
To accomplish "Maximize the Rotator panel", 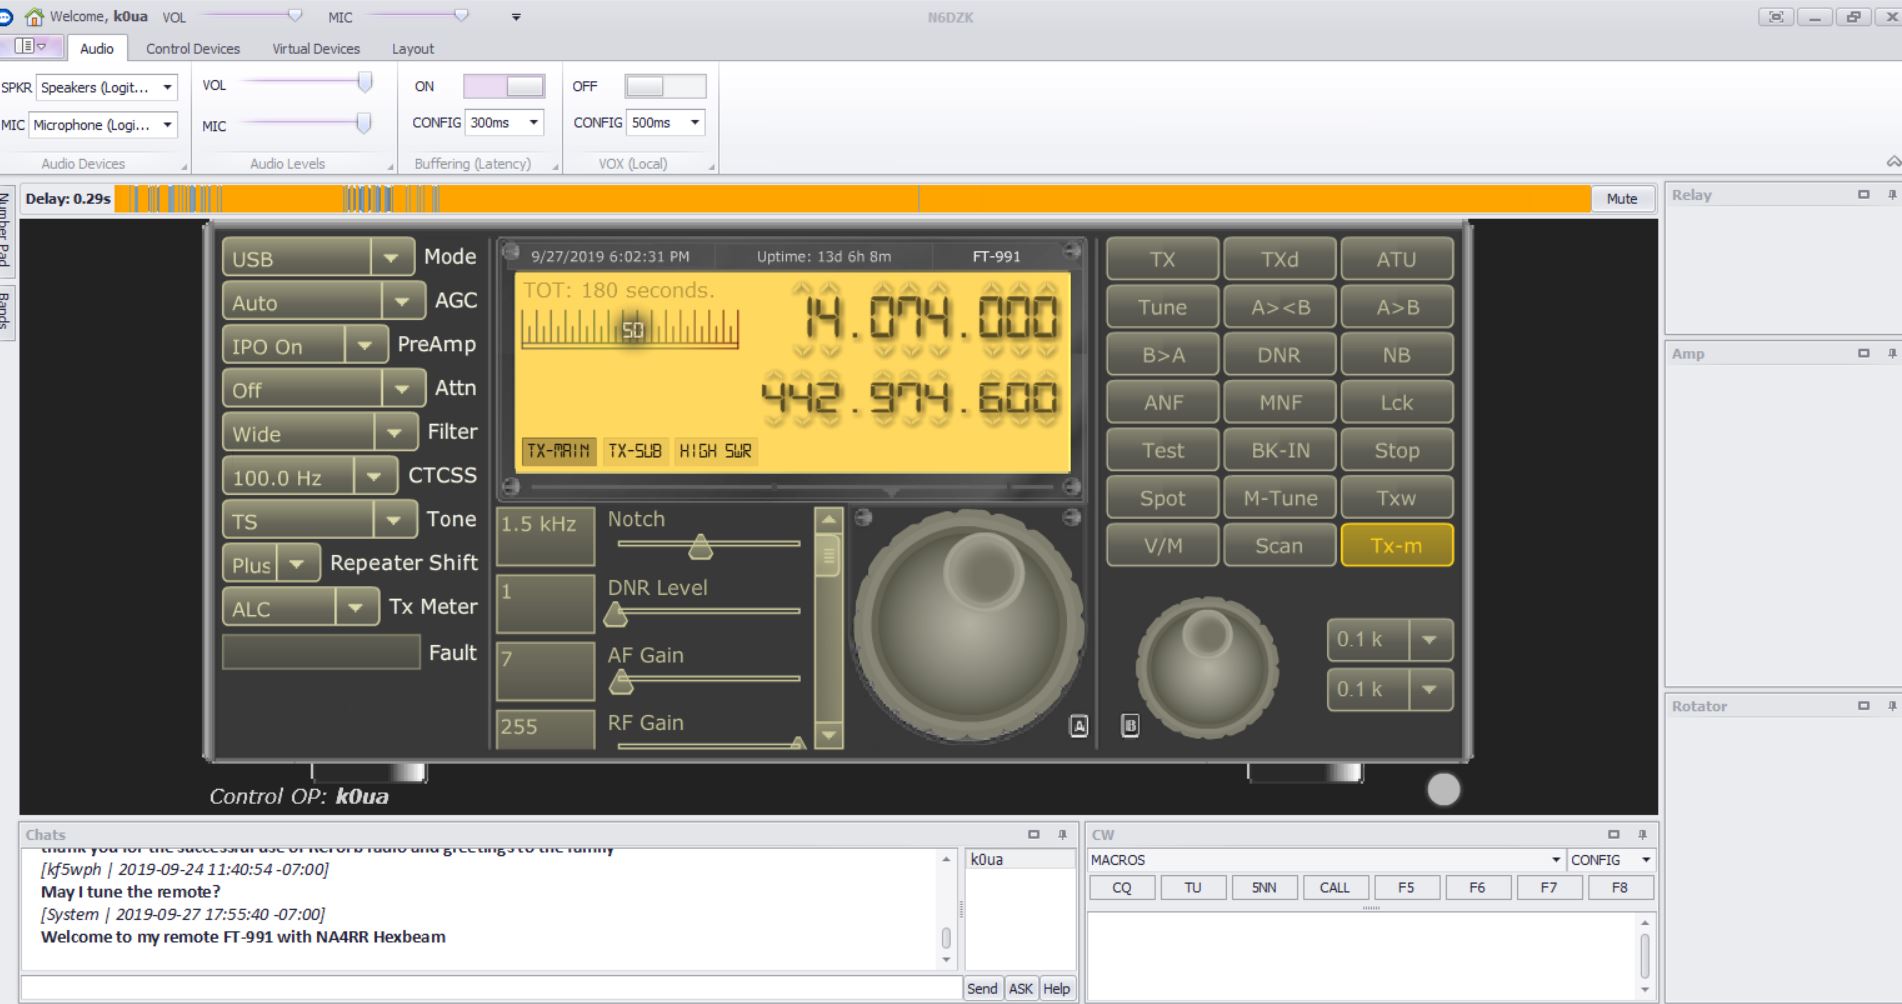I will (x=1863, y=705).
